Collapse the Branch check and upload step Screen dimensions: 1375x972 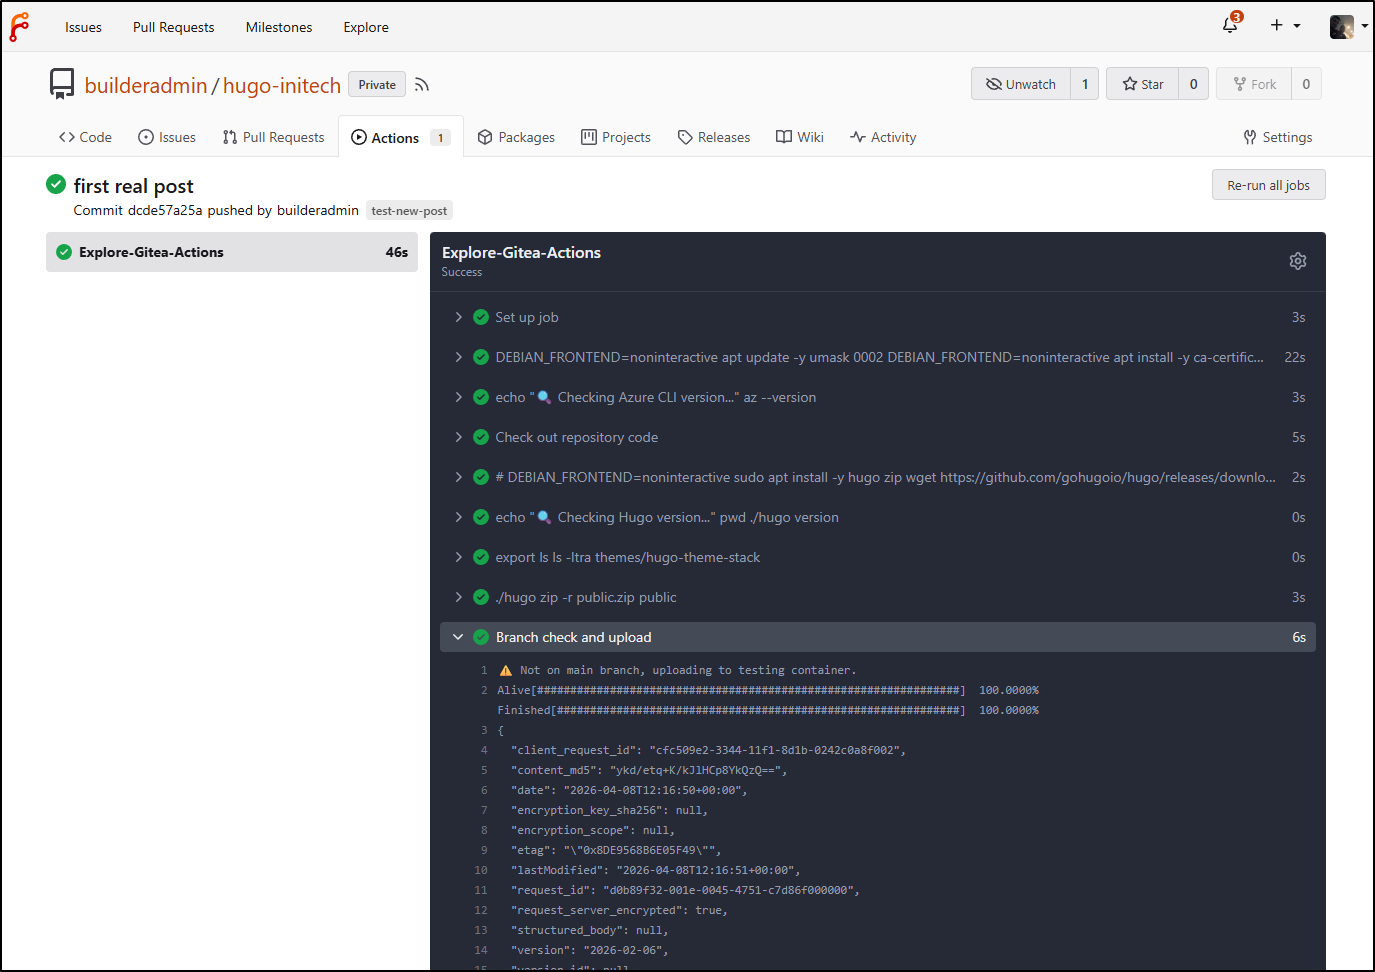click(x=573, y=637)
